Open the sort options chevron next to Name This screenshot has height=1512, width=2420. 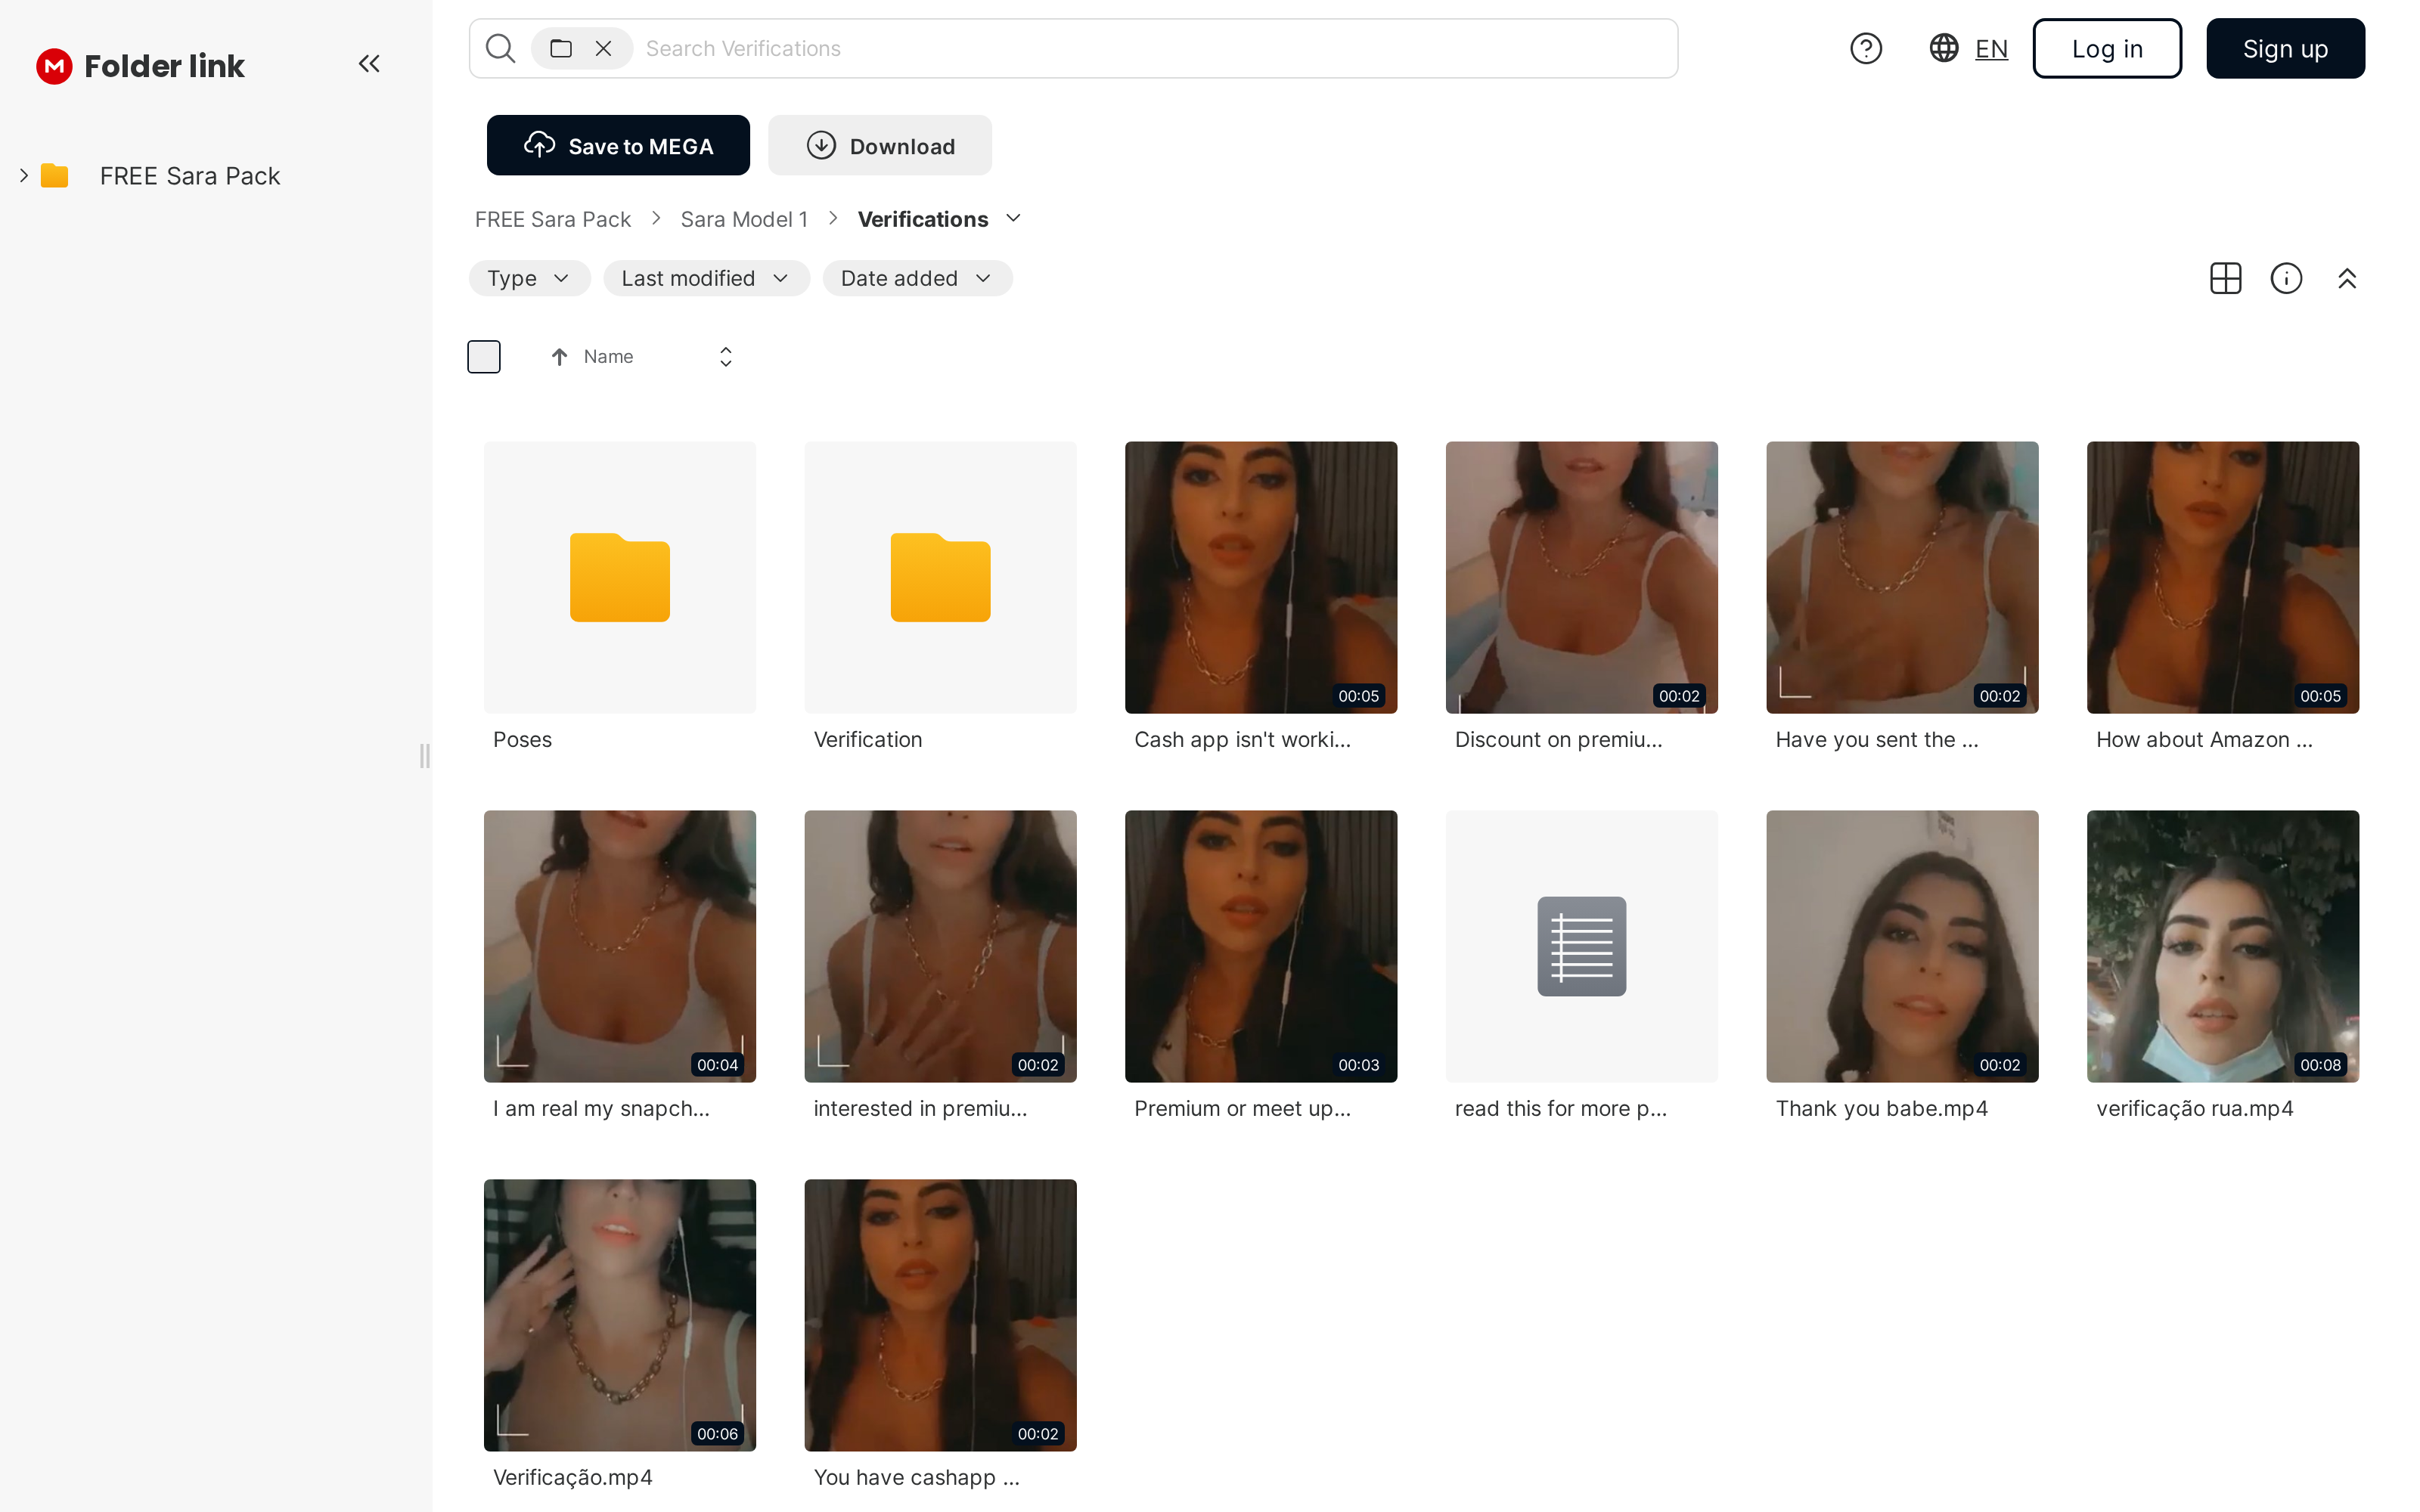tap(726, 357)
